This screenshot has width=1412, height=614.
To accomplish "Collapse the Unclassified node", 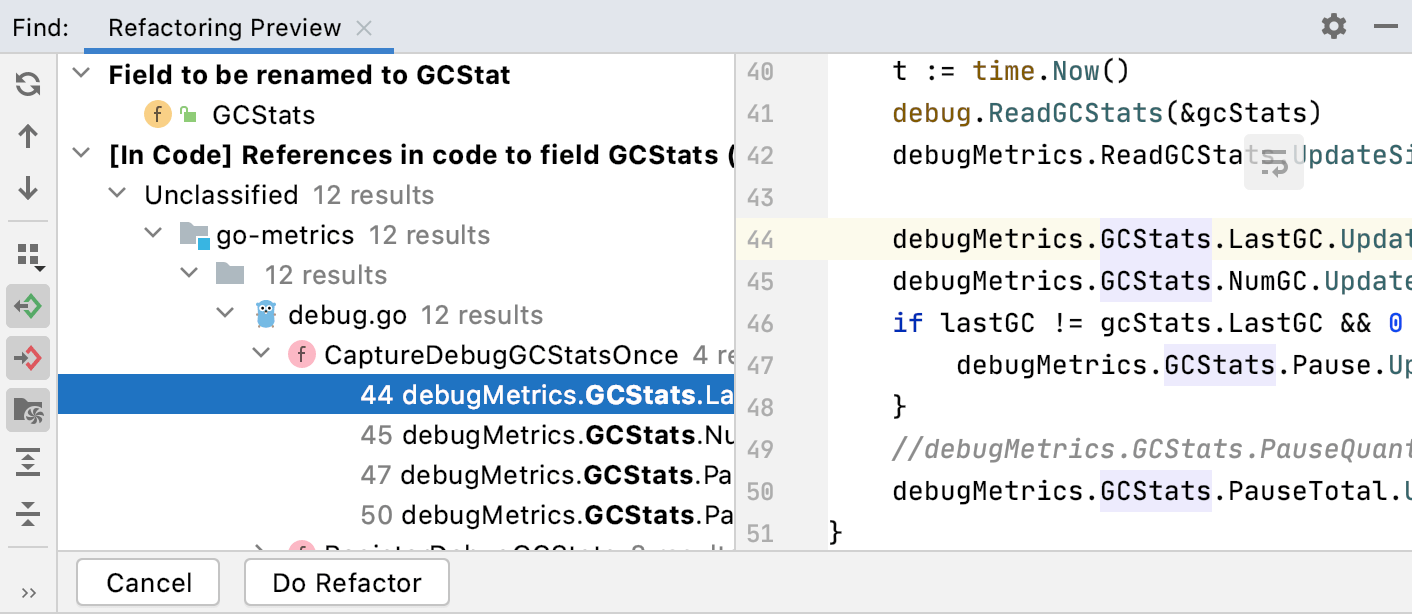I will coord(117,195).
